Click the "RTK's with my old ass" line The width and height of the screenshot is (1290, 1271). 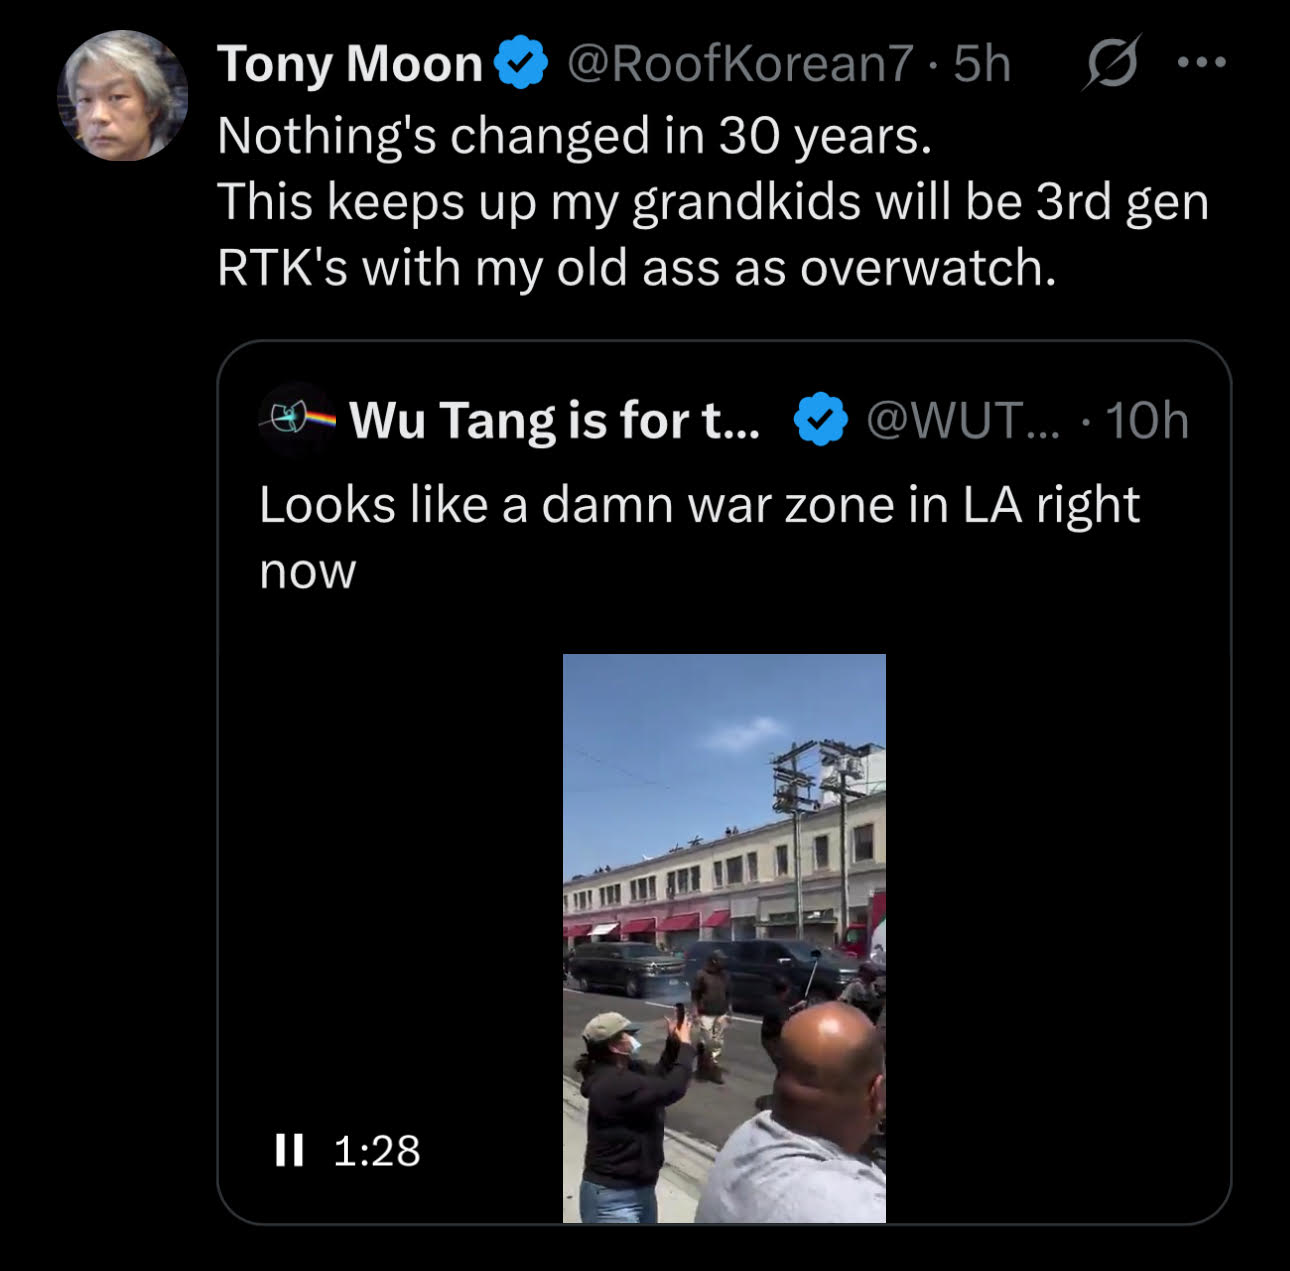[x=636, y=268]
